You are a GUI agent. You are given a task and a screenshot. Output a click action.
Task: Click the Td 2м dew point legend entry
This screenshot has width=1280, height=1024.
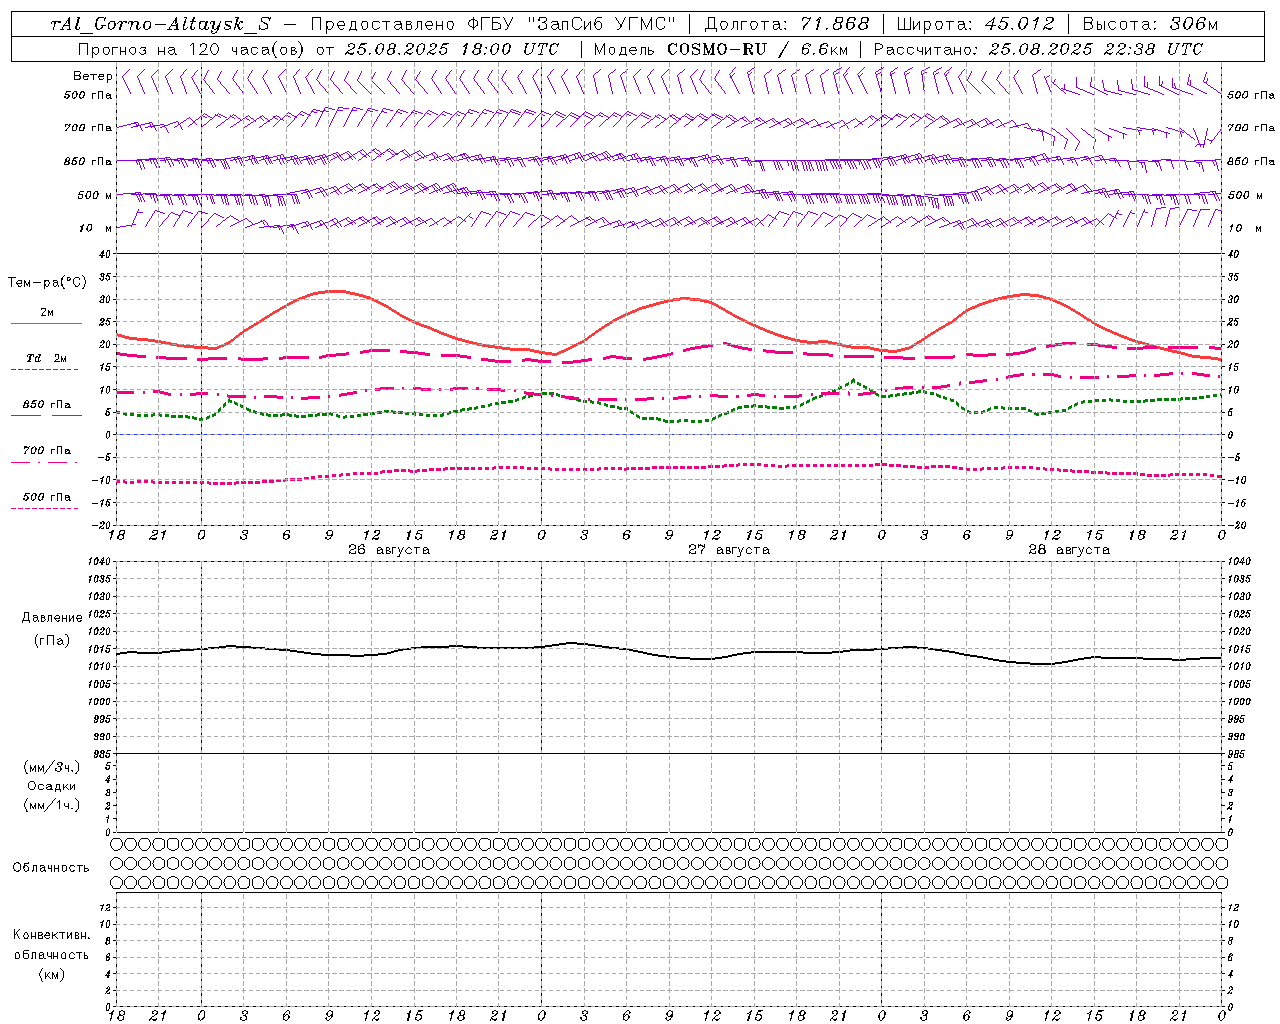(46, 358)
